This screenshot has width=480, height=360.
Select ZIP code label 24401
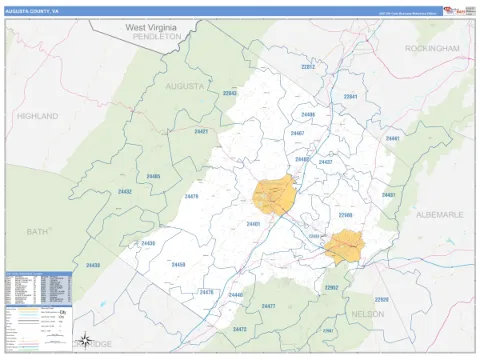point(253,224)
